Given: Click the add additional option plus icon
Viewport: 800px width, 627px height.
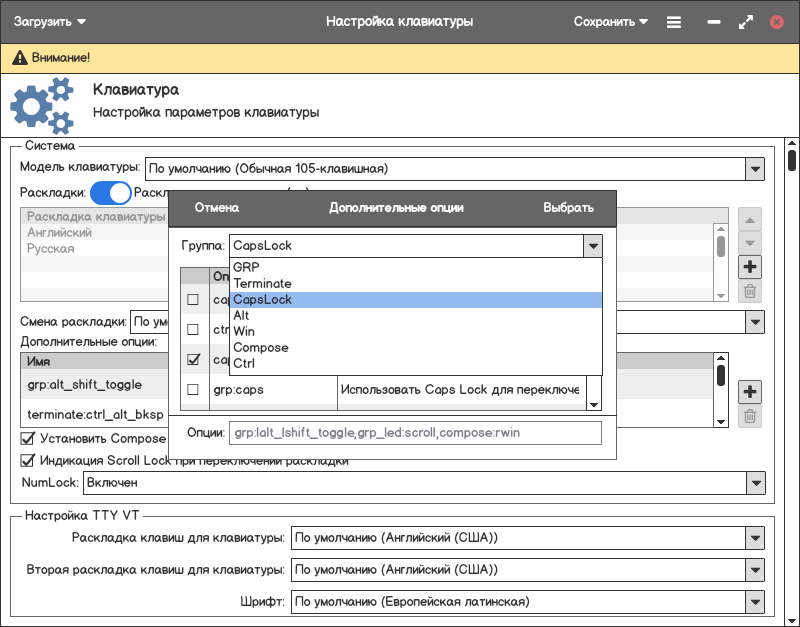Looking at the screenshot, I should 749,391.
